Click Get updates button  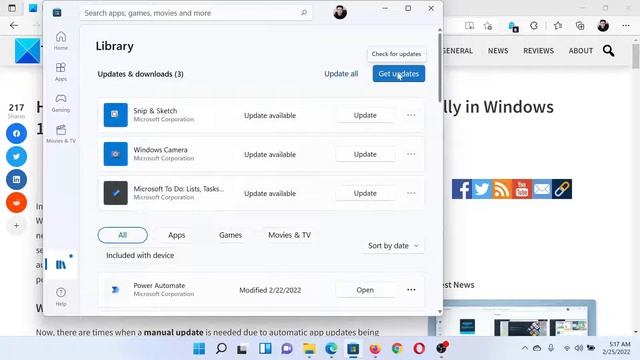[398, 73]
